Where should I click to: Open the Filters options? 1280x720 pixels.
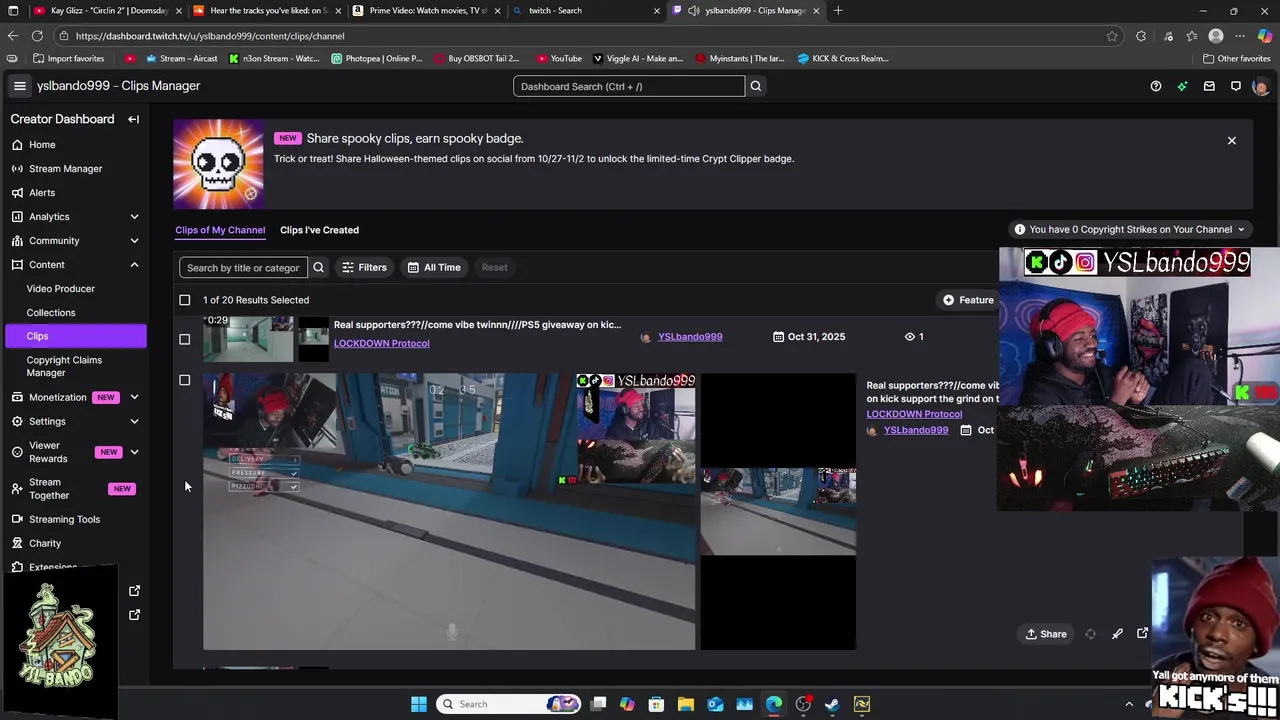[x=364, y=267]
